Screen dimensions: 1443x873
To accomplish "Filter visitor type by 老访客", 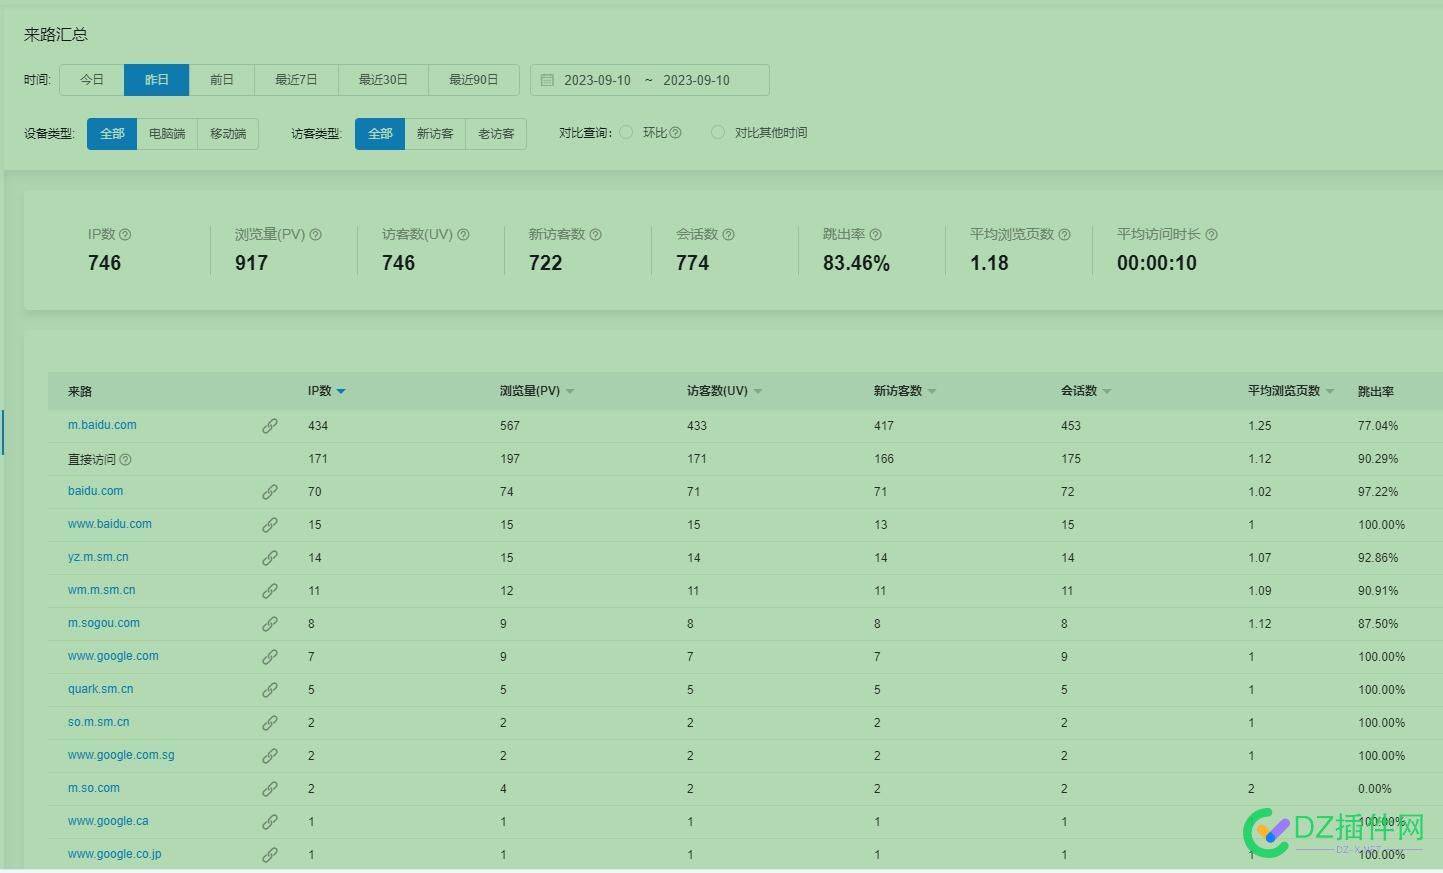I will point(496,134).
